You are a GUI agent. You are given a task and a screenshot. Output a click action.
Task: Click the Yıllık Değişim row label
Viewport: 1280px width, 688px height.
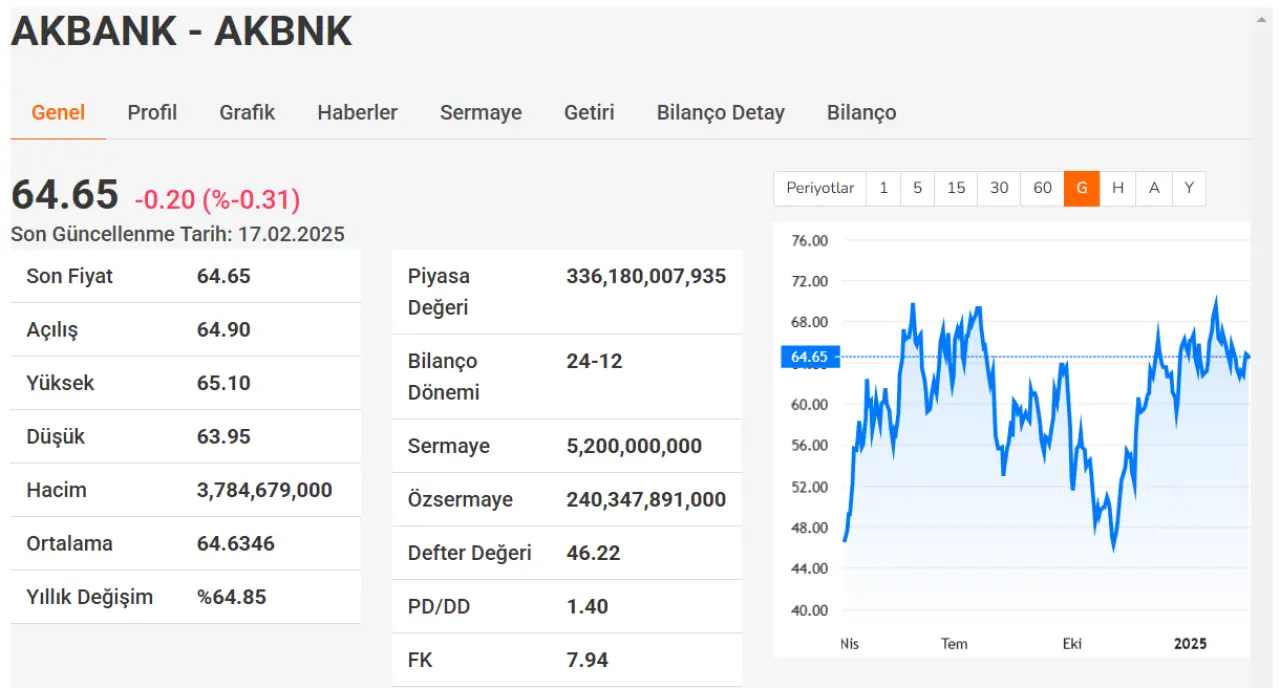point(90,597)
